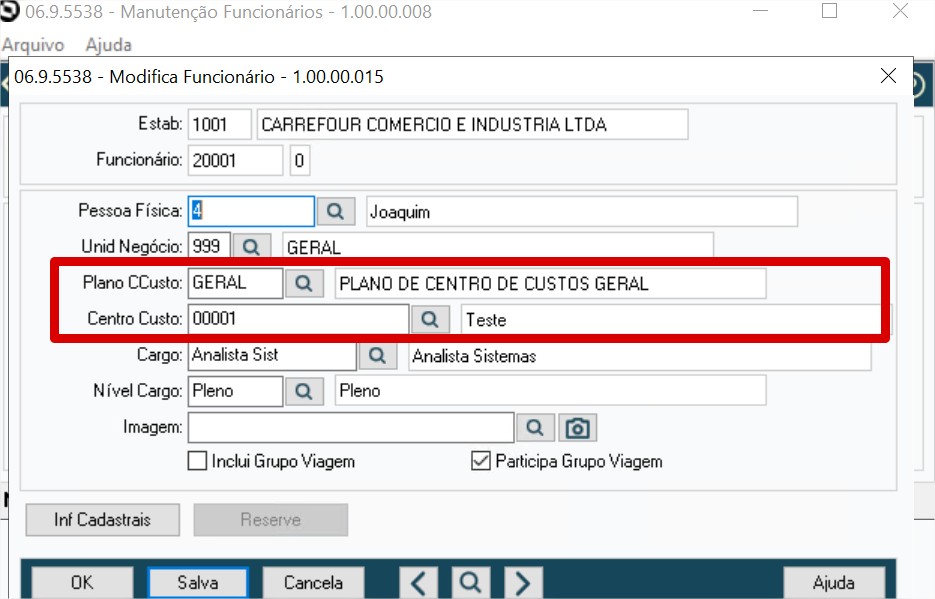
Task: Search Cargo with the magnifier button
Action: point(377,356)
